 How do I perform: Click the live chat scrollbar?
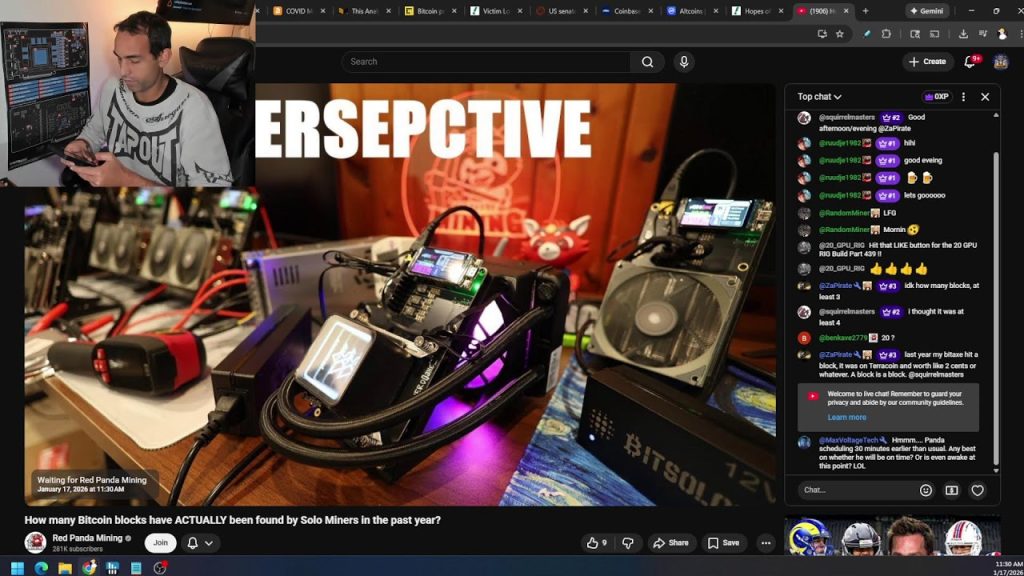[995, 300]
